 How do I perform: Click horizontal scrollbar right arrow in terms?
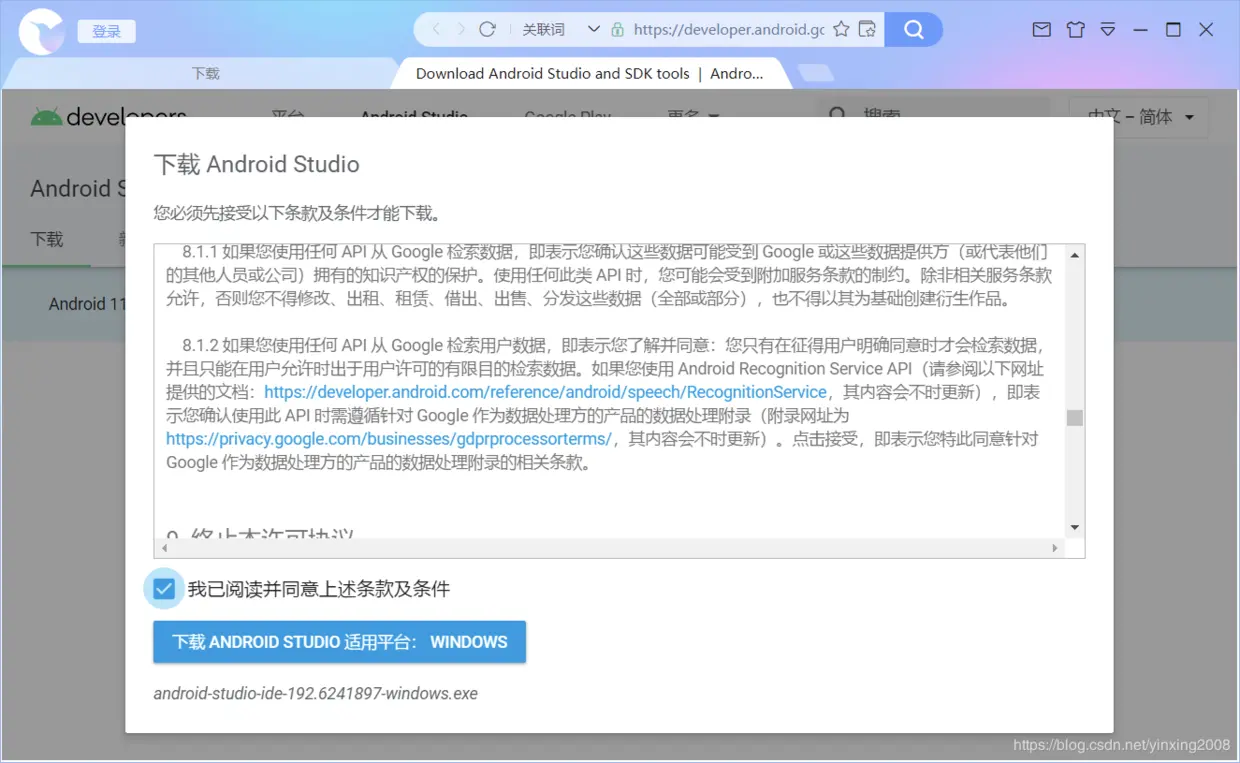point(1055,548)
